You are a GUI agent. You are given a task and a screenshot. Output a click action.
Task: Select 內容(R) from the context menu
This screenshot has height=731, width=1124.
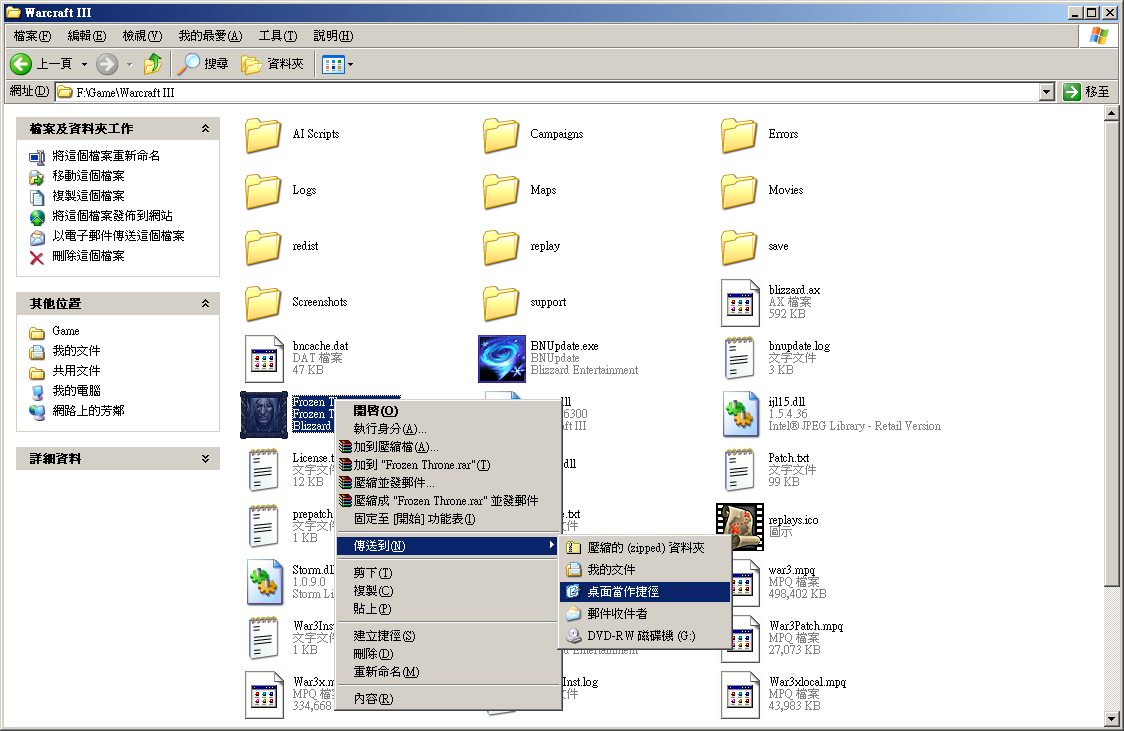point(373,699)
